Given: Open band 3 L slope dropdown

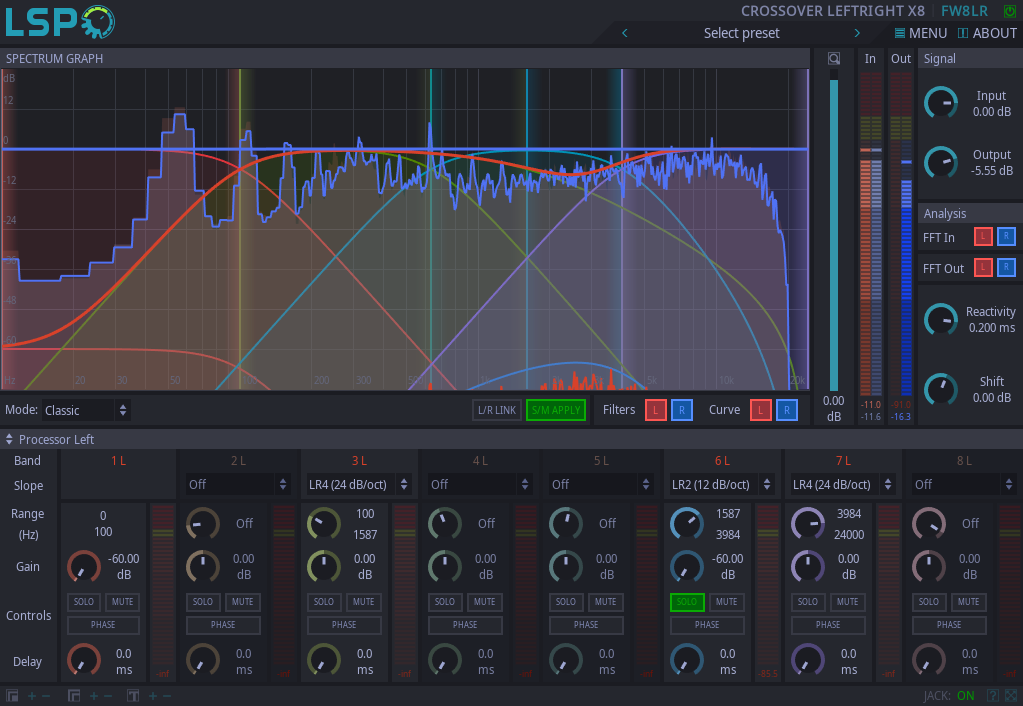Looking at the screenshot, I should (x=358, y=484).
